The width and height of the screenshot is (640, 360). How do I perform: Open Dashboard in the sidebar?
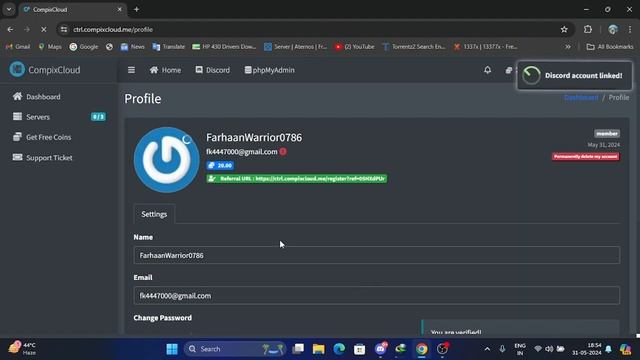[37, 97]
